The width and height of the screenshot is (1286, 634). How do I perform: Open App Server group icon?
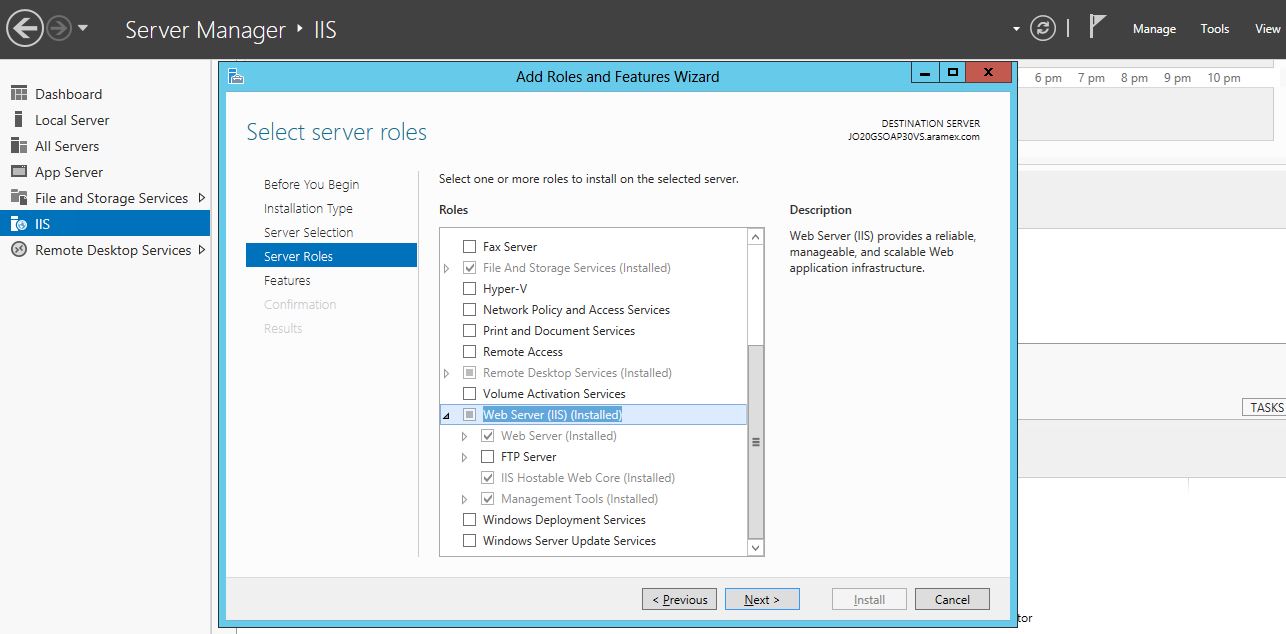coord(19,172)
